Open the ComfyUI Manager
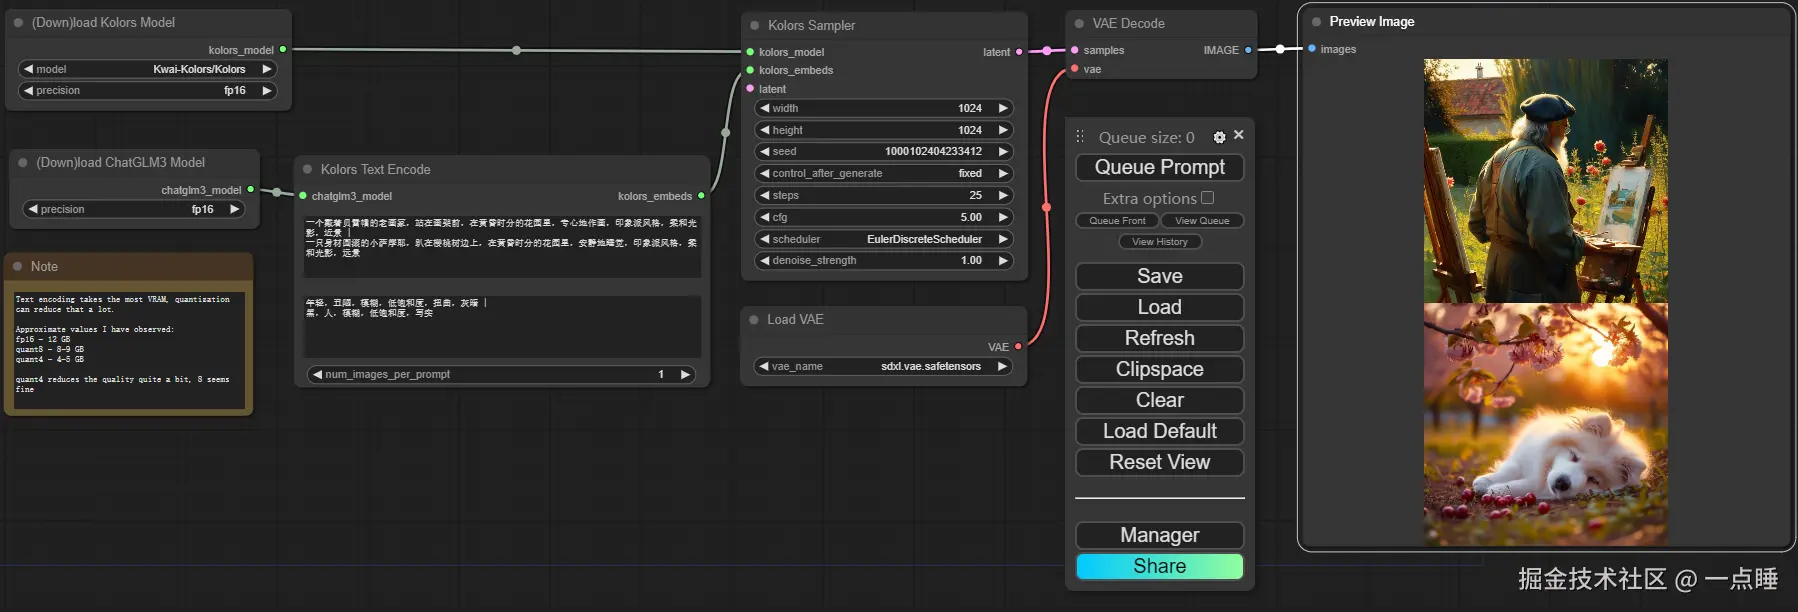This screenshot has width=1798, height=612. (1160, 535)
